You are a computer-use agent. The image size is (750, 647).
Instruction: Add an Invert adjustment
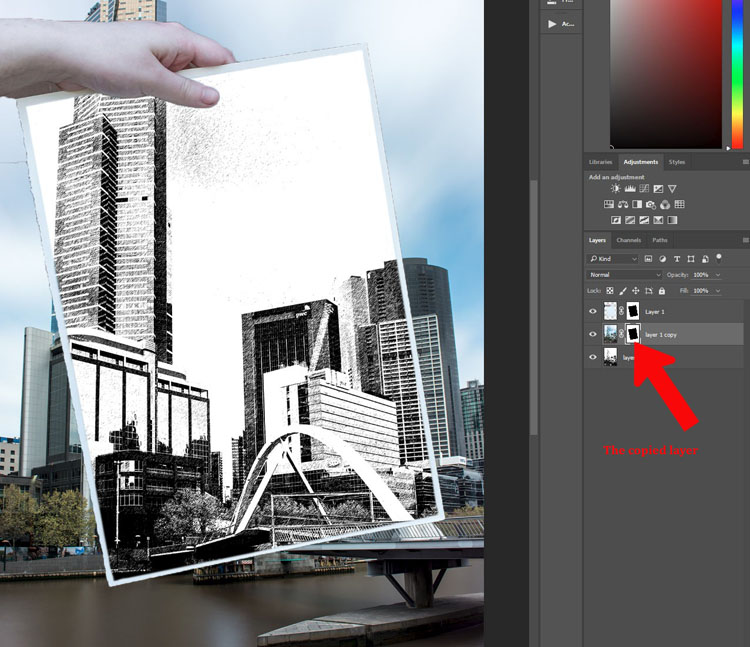point(616,220)
